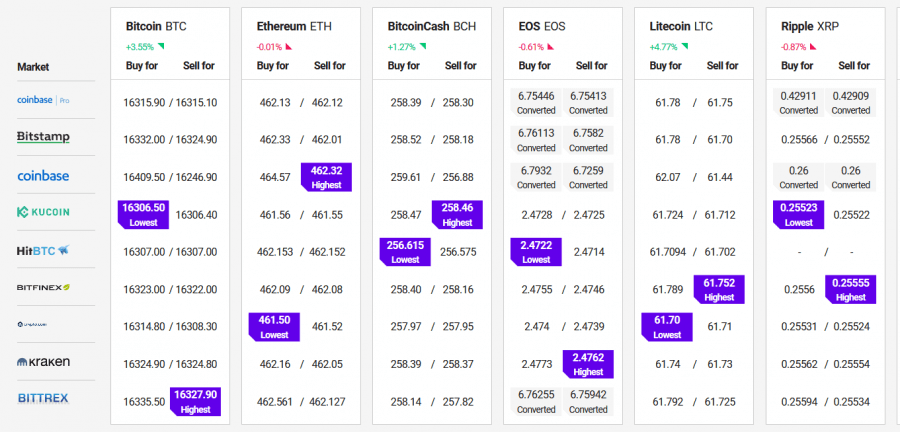Open the Ripple XRP column header
Viewport: 900px width, 432px height.
tap(810, 26)
